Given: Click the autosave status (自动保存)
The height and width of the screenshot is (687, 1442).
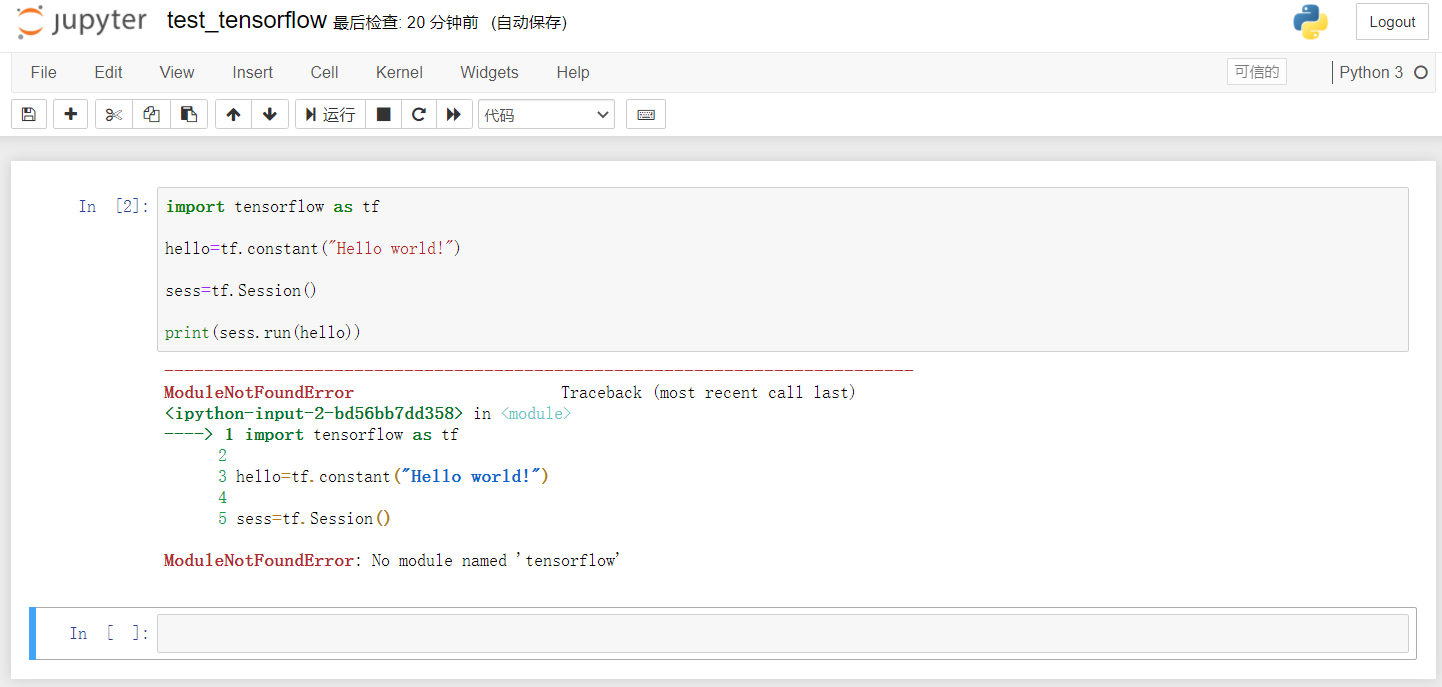Looking at the screenshot, I should (529, 23).
